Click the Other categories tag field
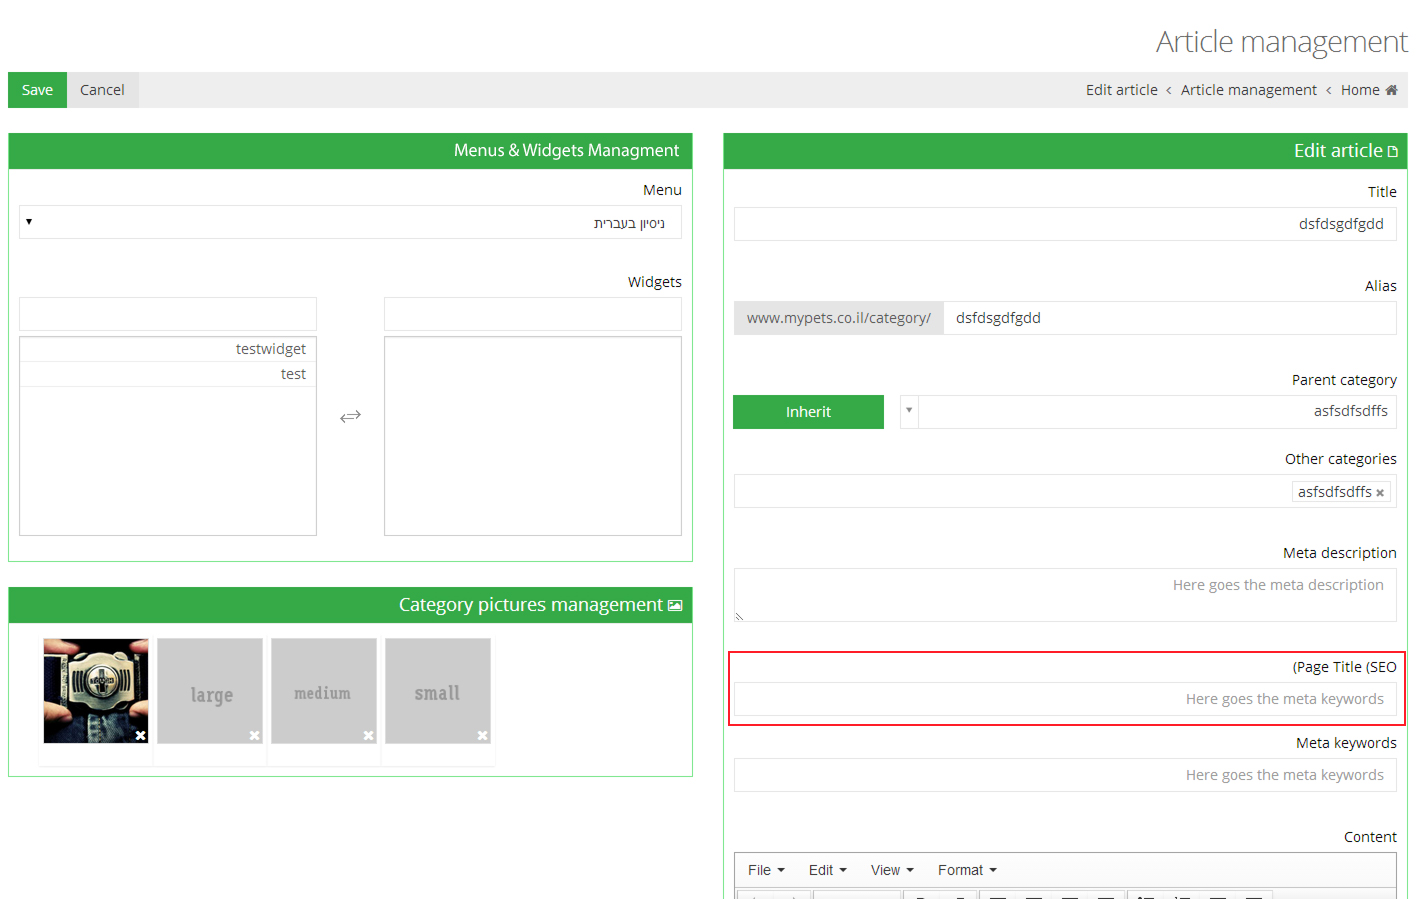Image resolution: width=1424 pixels, height=899 pixels. [1065, 491]
